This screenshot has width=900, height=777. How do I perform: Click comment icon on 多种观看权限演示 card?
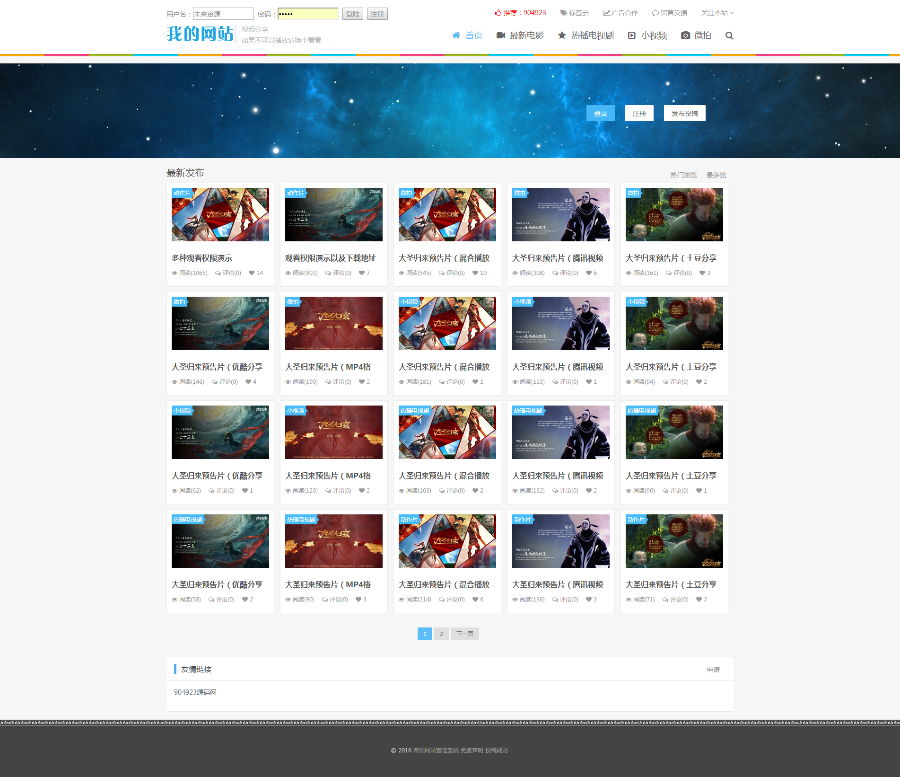(218, 273)
